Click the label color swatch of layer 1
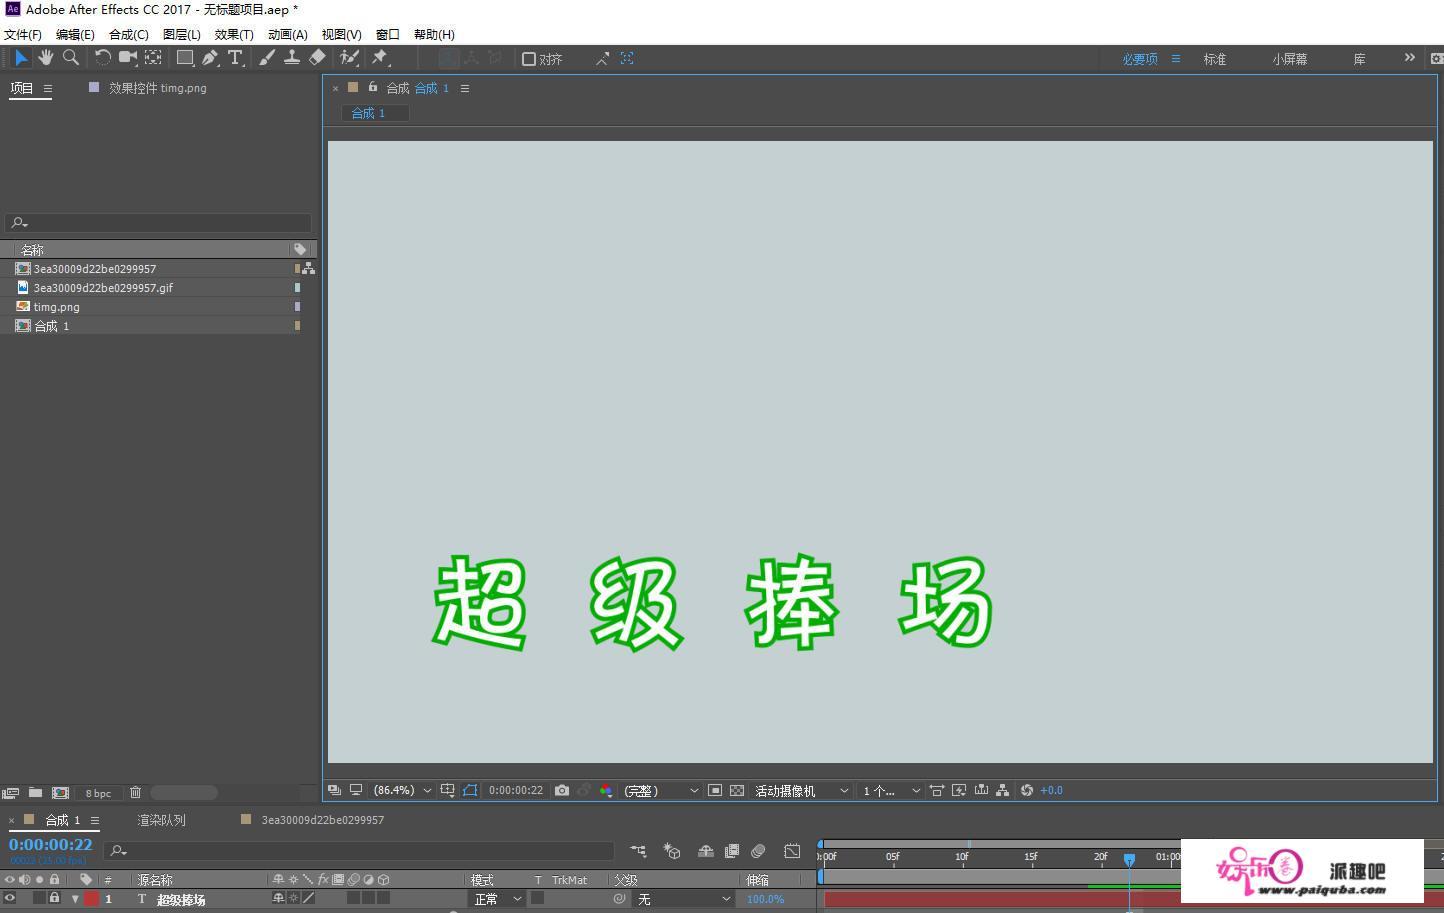 (91, 898)
